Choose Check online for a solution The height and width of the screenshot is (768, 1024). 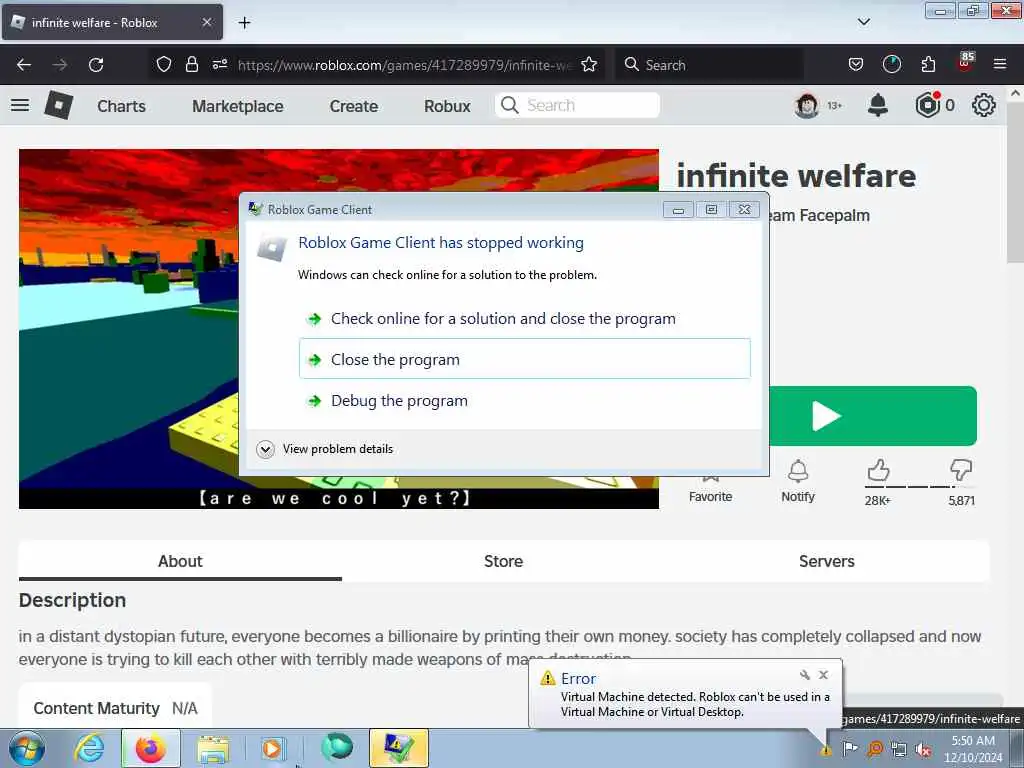tap(525, 319)
